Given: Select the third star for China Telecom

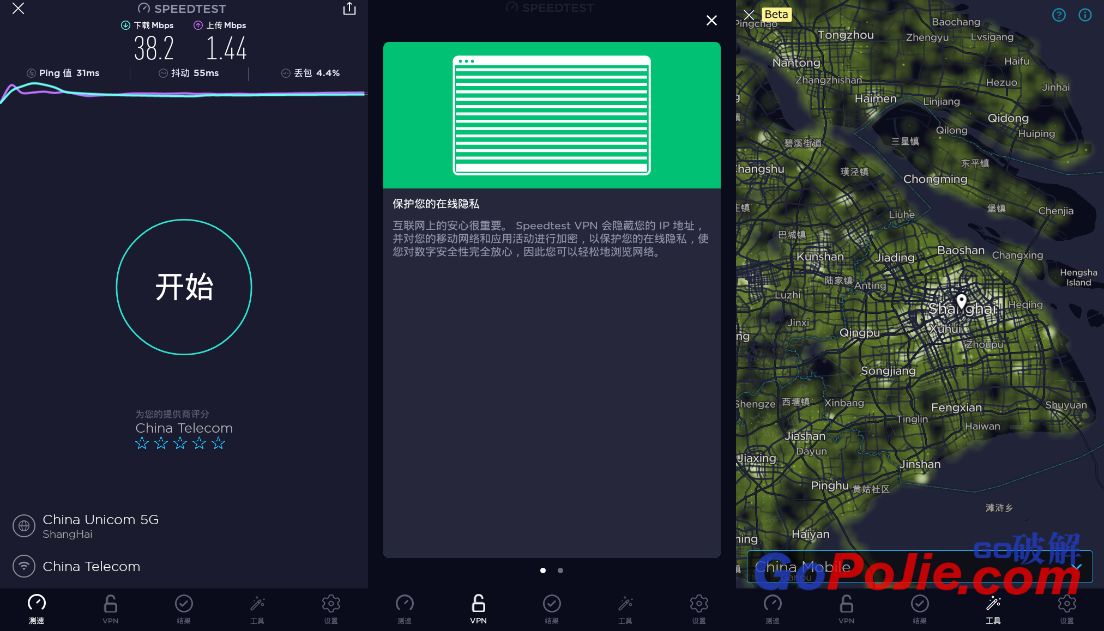Looking at the screenshot, I should pos(180,443).
